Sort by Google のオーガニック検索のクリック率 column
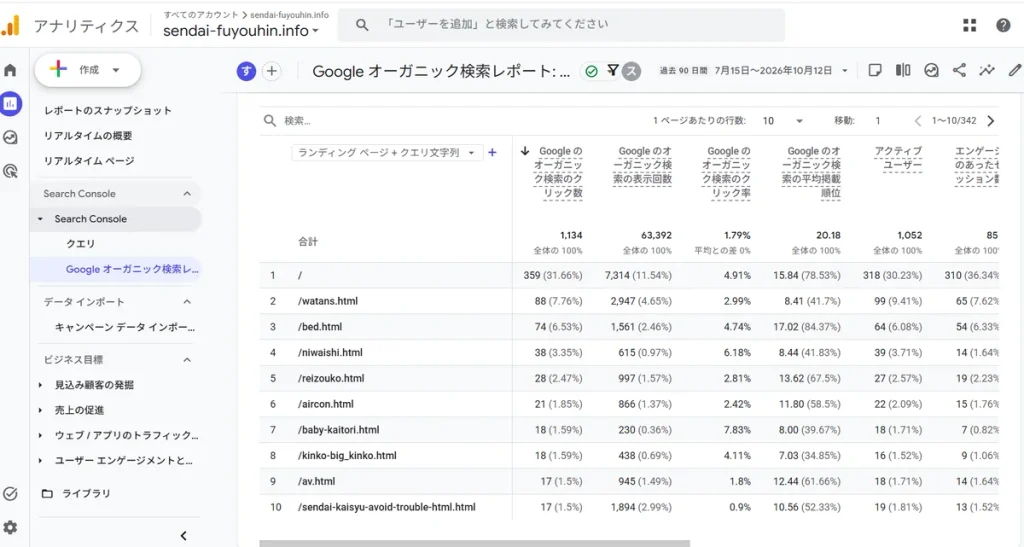Image resolution: width=1024 pixels, height=547 pixels. [x=726, y=172]
